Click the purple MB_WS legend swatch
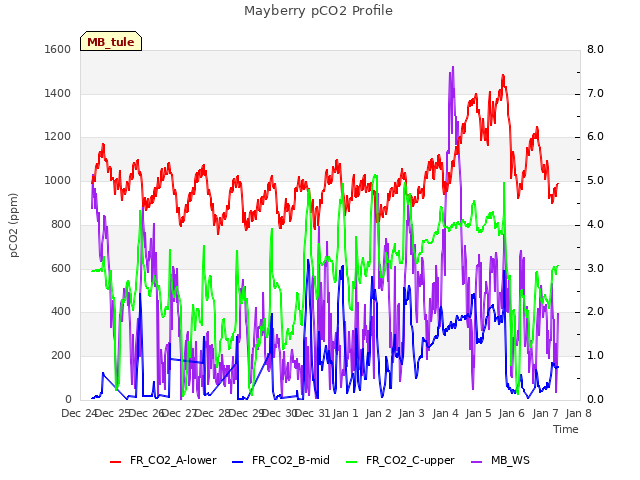 point(477,462)
